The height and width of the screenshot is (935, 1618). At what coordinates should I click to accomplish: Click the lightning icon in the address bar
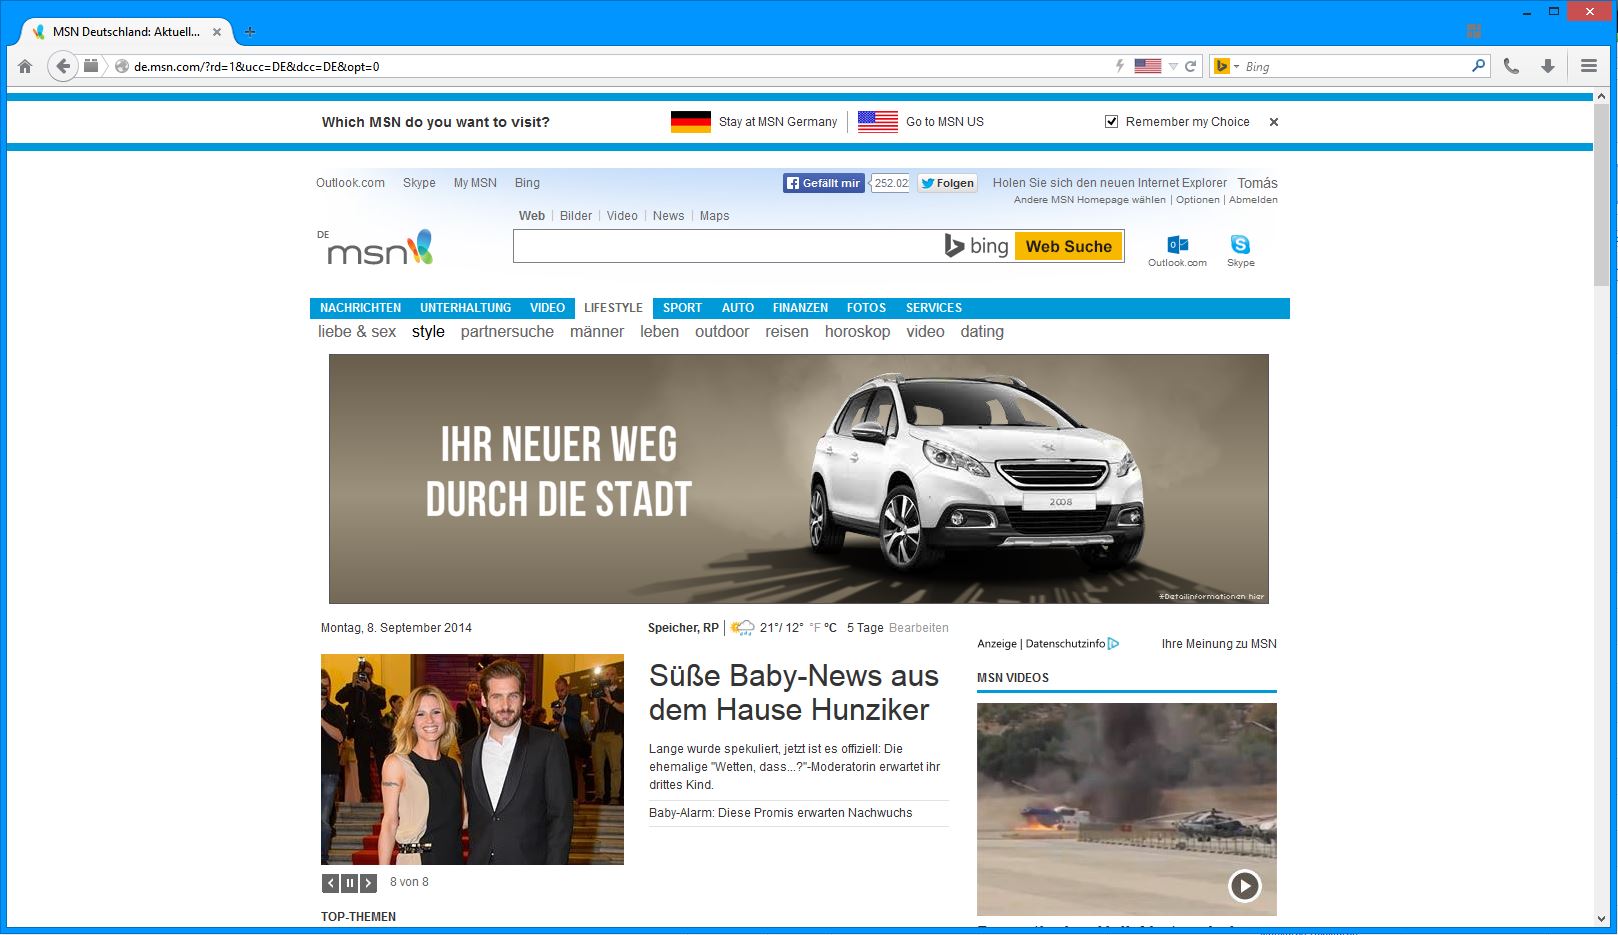pos(1120,66)
